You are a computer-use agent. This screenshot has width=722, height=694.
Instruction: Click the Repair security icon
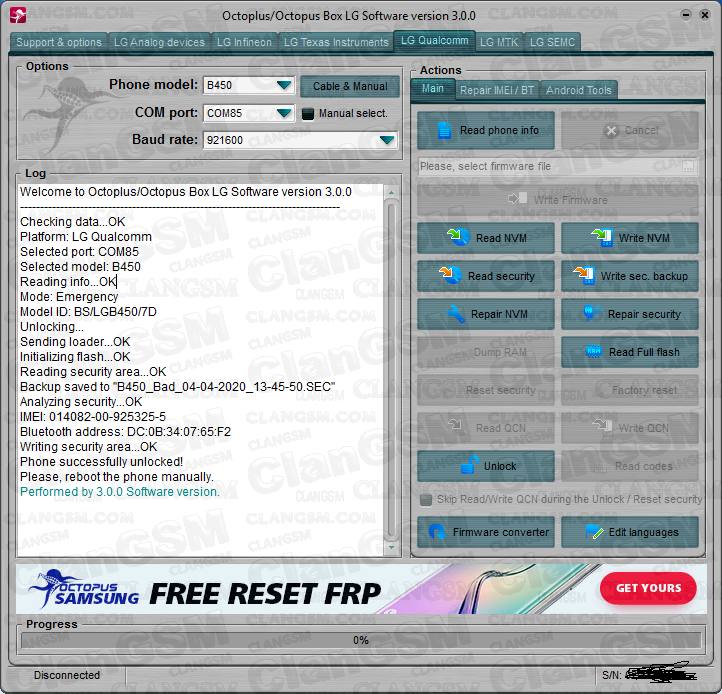(592, 313)
